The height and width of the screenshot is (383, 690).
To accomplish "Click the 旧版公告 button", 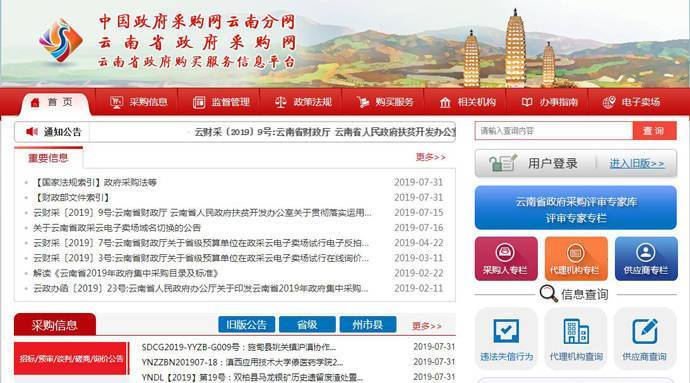I will (x=246, y=325).
